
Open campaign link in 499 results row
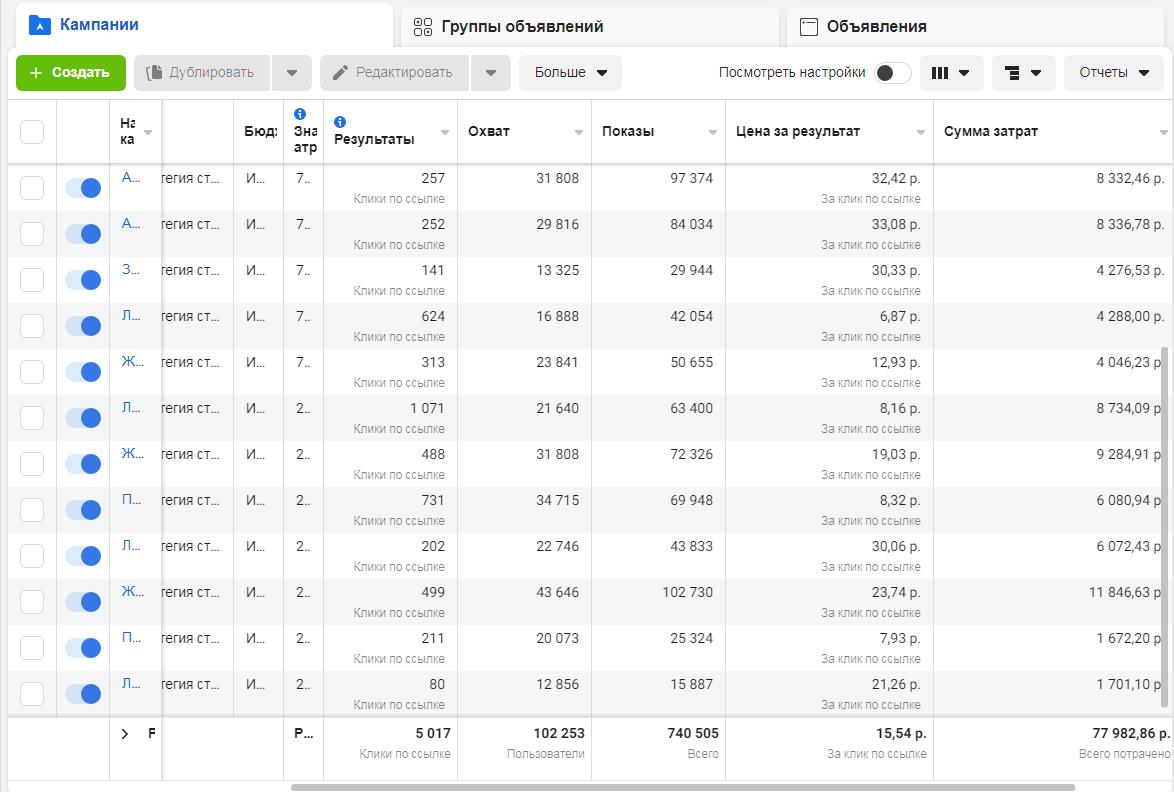point(133,591)
